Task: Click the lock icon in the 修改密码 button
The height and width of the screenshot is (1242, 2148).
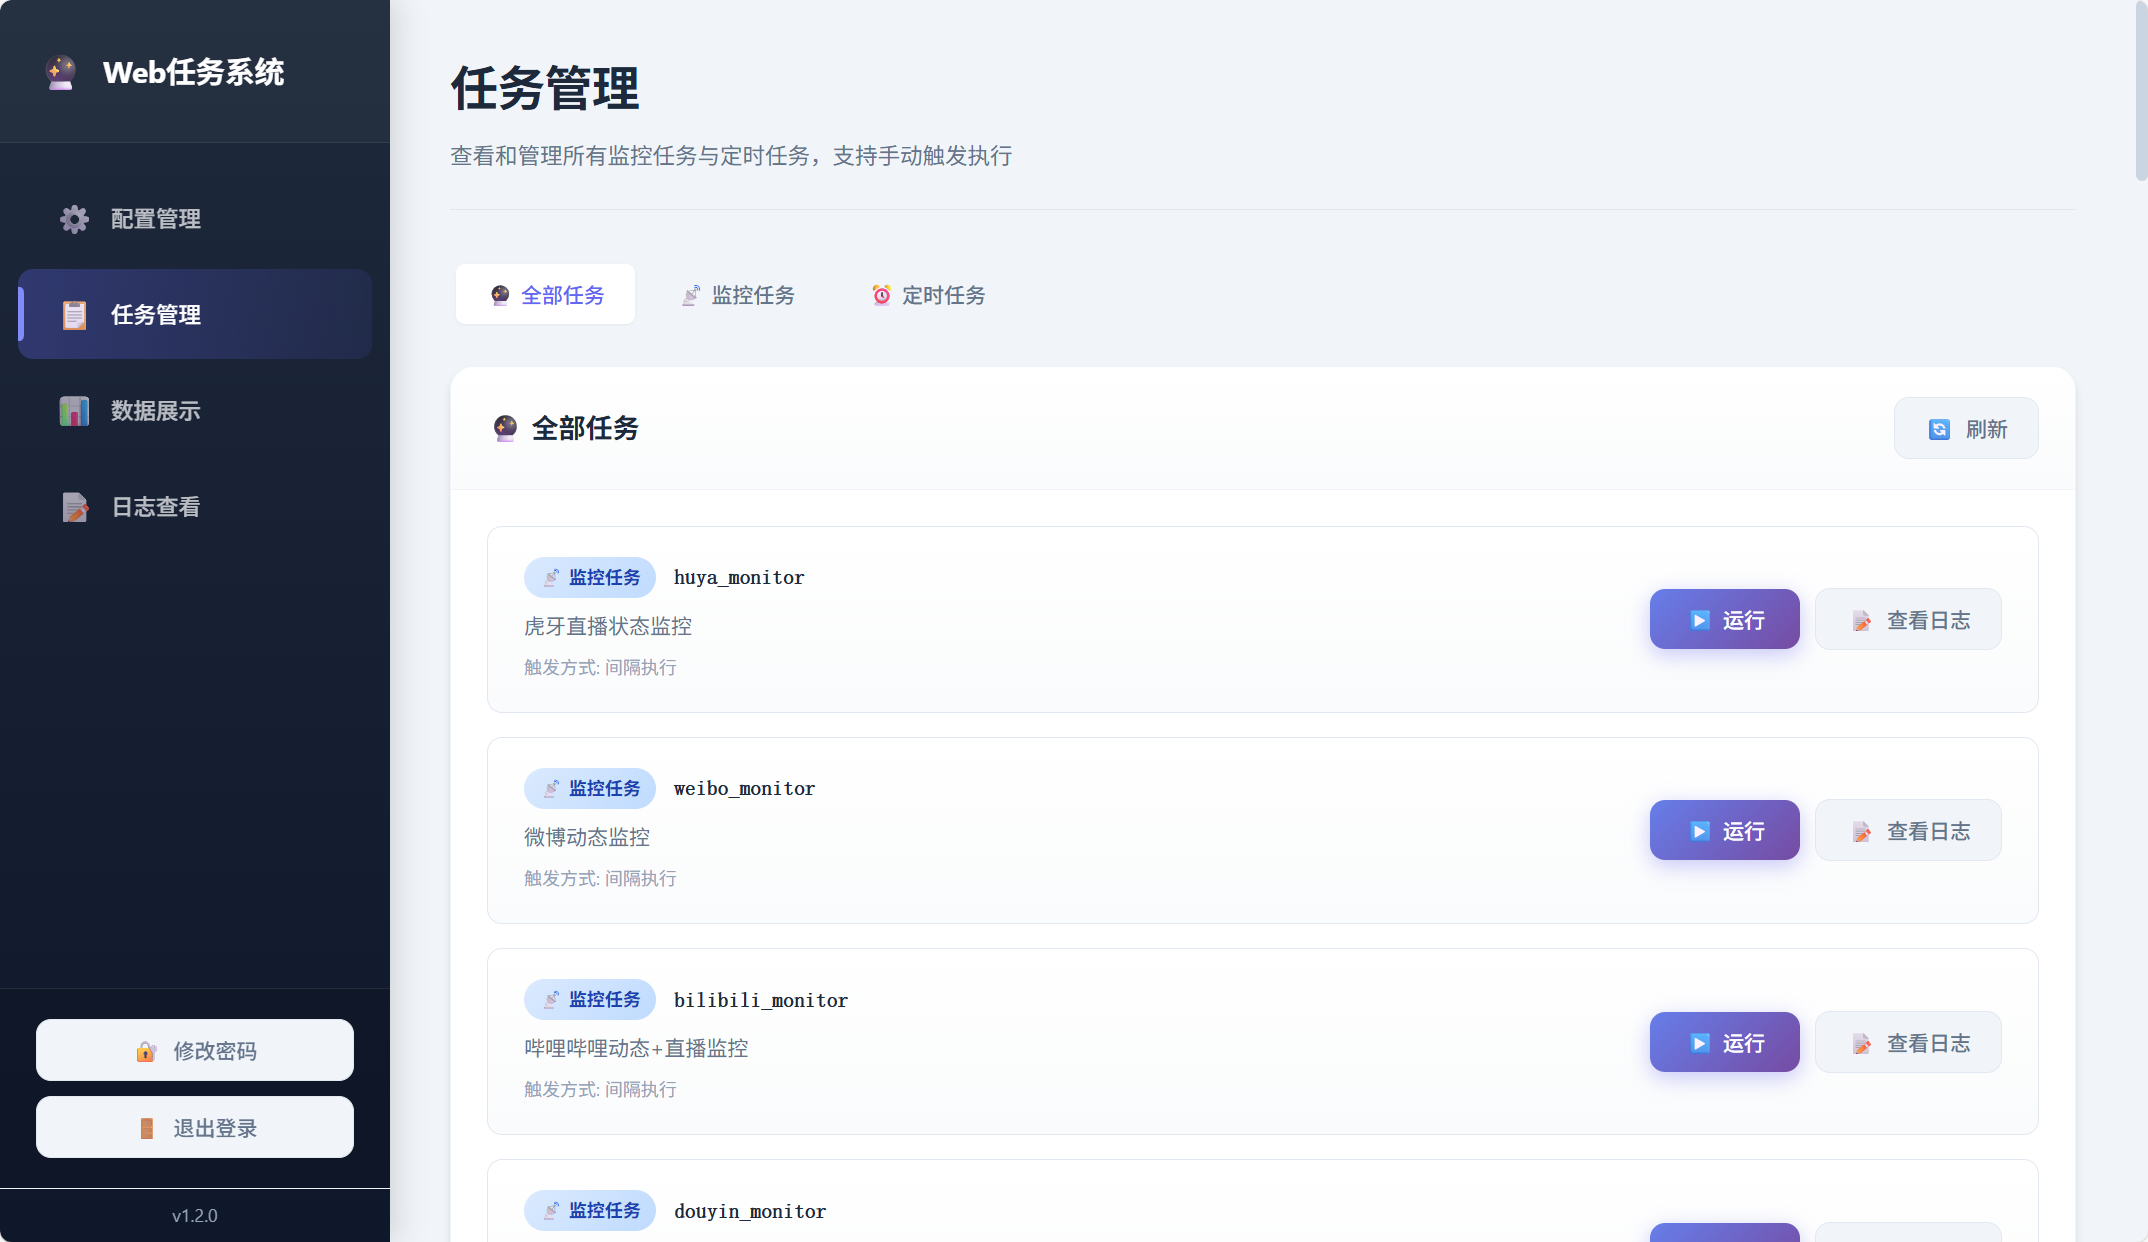Action: [x=146, y=1051]
